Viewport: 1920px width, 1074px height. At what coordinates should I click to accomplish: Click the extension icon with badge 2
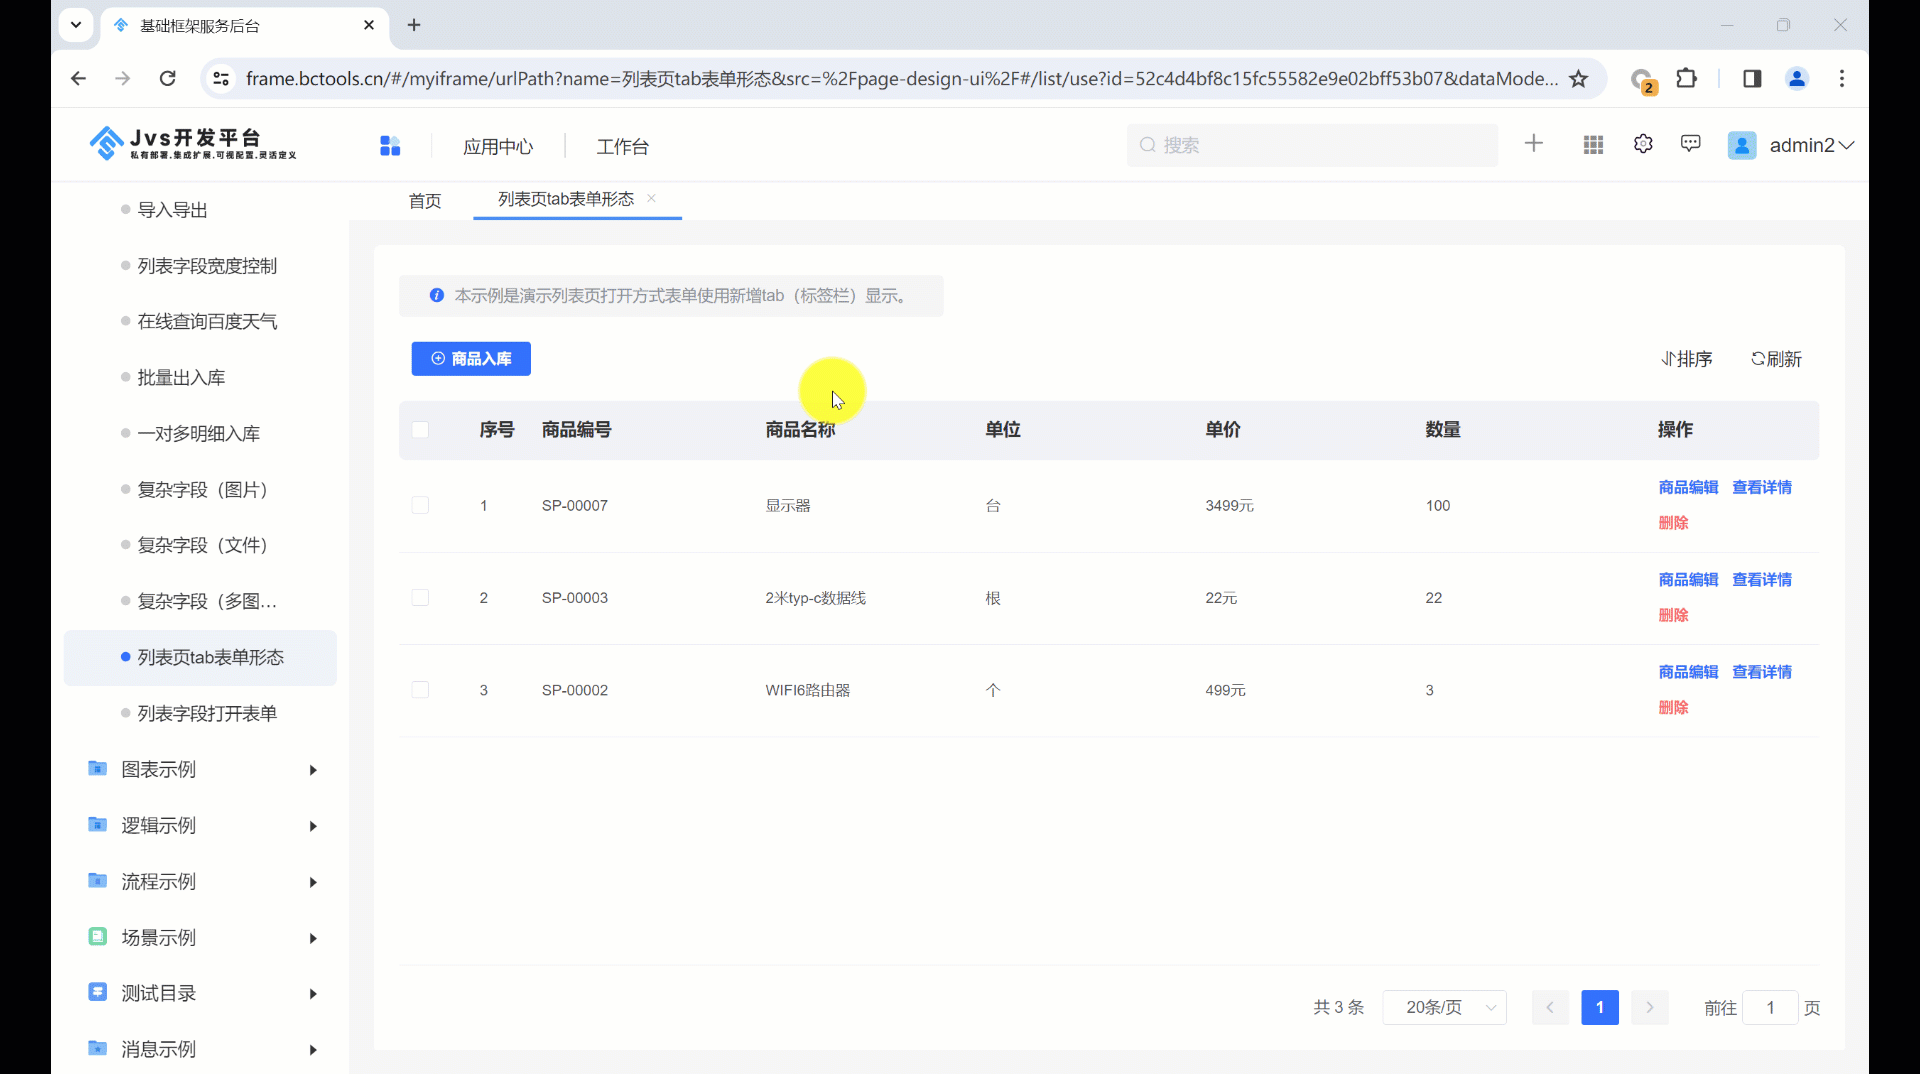coord(1642,79)
